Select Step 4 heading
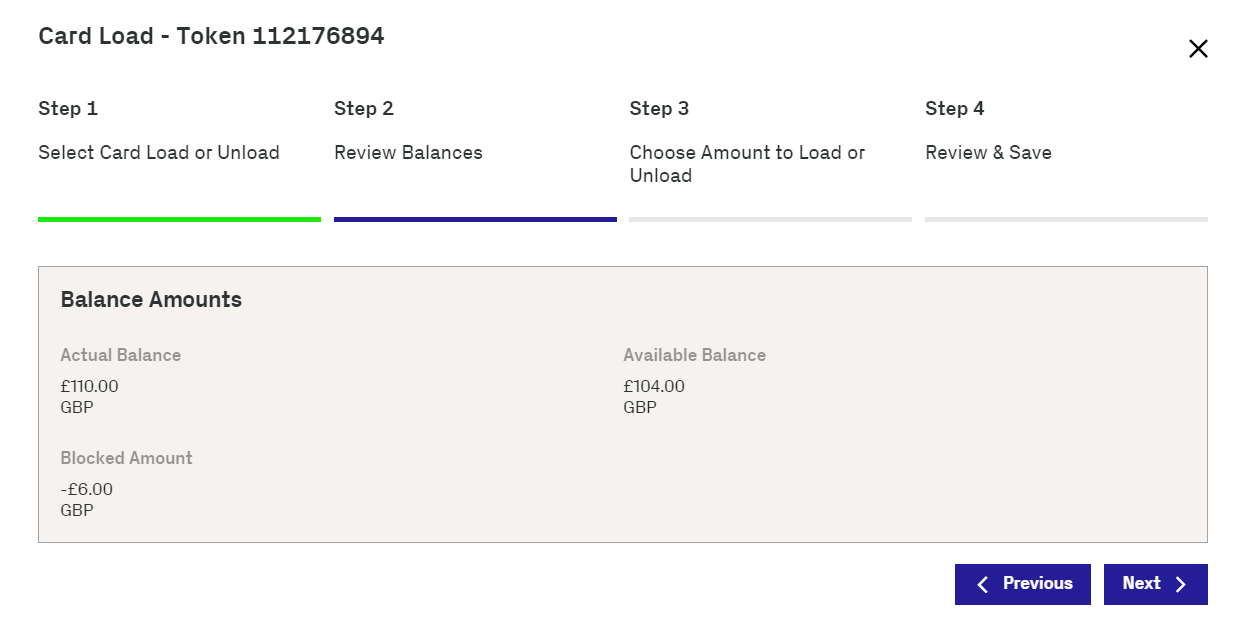The width and height of the screenshot is (1248, 644). pyautogui.click(x=954, y=109)
